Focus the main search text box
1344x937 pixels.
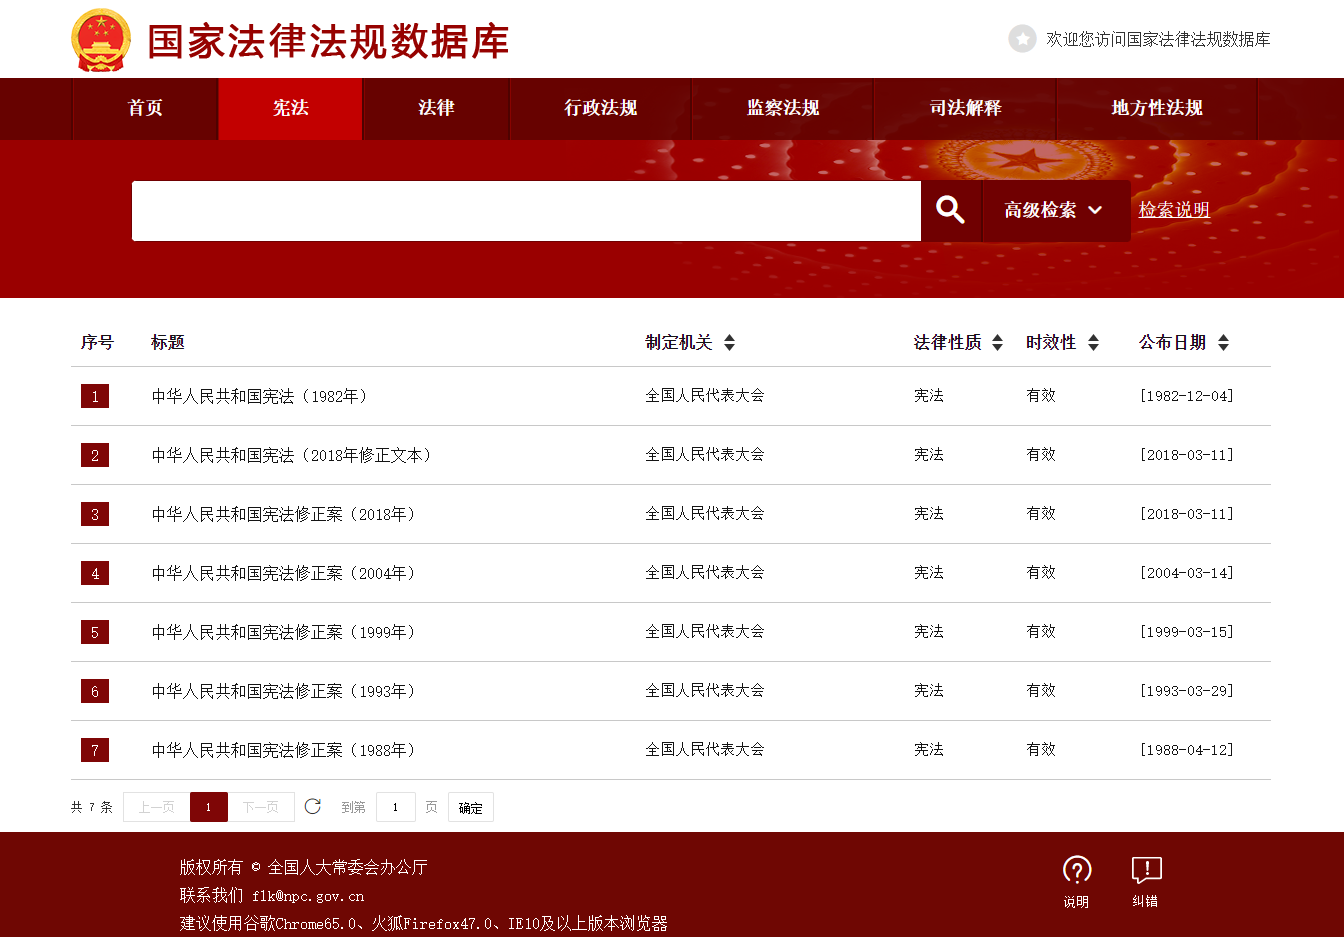pos(526,211)
